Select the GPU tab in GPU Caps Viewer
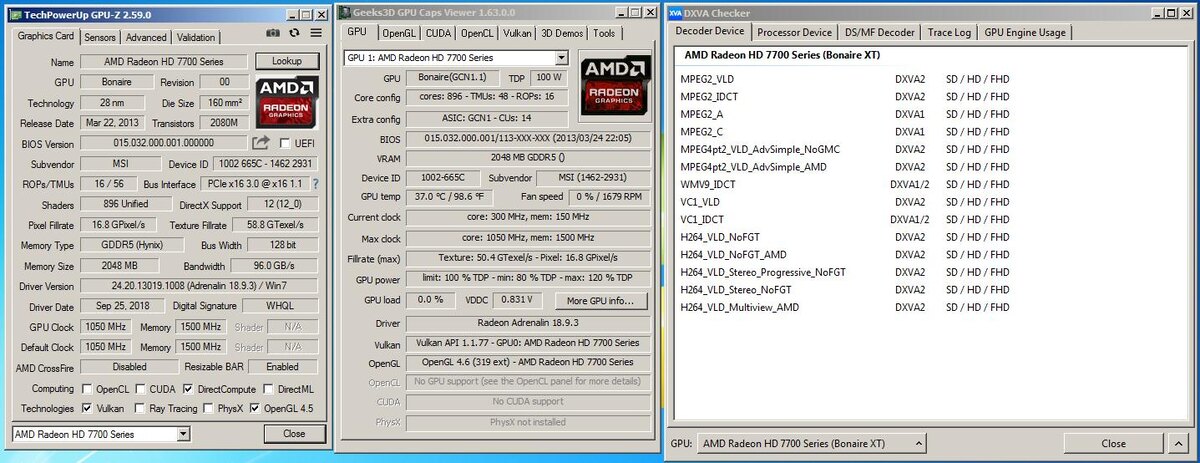Image resolution: width=1200 pixels, height=463 pixels. click(357, 32)
